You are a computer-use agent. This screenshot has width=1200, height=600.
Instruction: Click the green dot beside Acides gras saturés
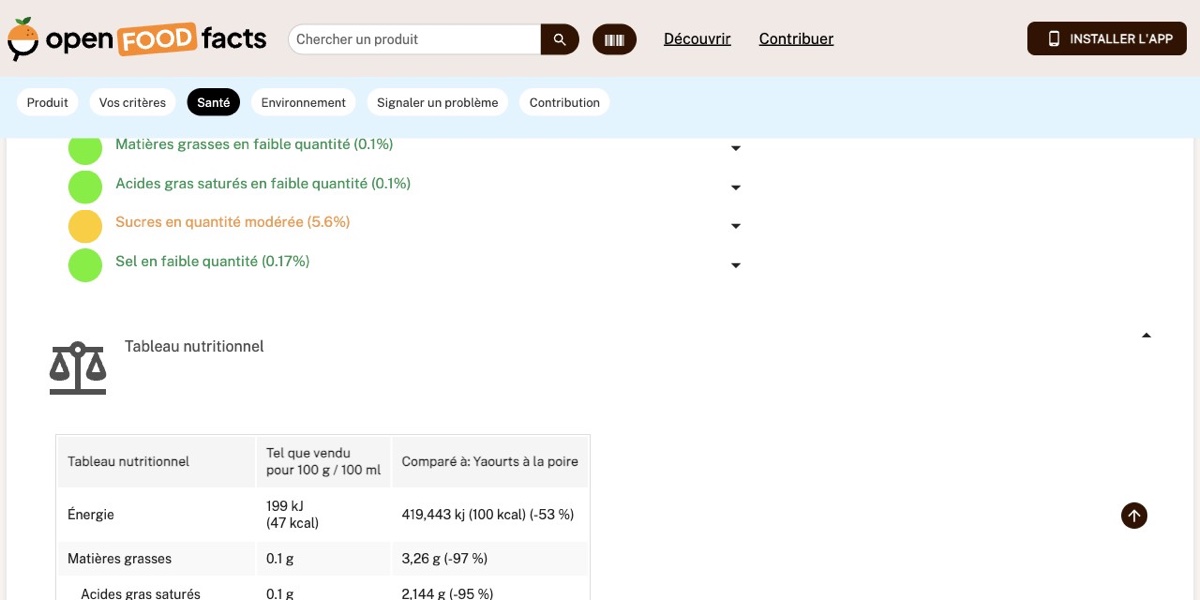pos(85,187)
